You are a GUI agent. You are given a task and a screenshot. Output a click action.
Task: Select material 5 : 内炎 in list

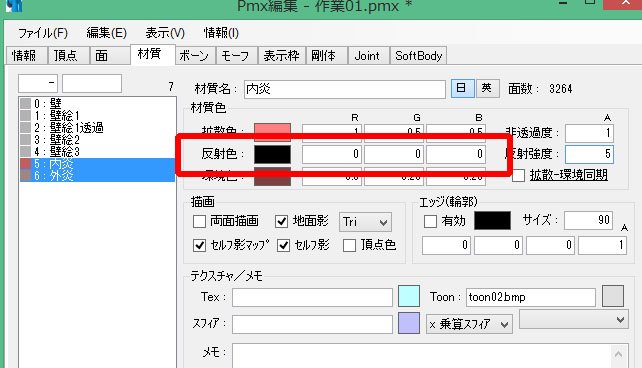(97, 164)
